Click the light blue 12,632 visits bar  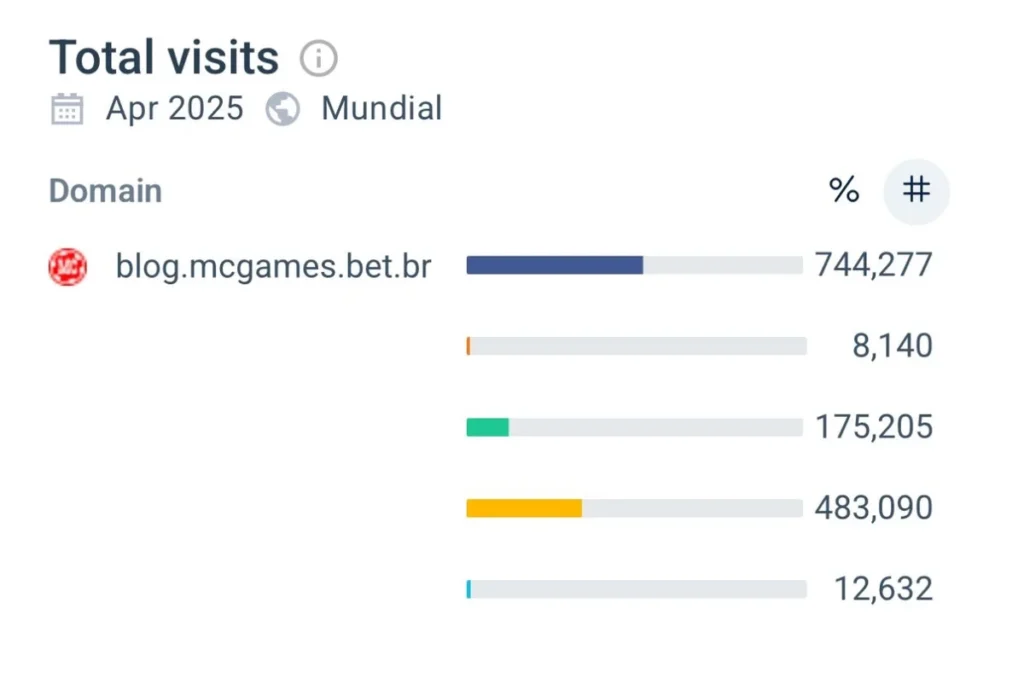pyautogui.click(x=468, y=589)
